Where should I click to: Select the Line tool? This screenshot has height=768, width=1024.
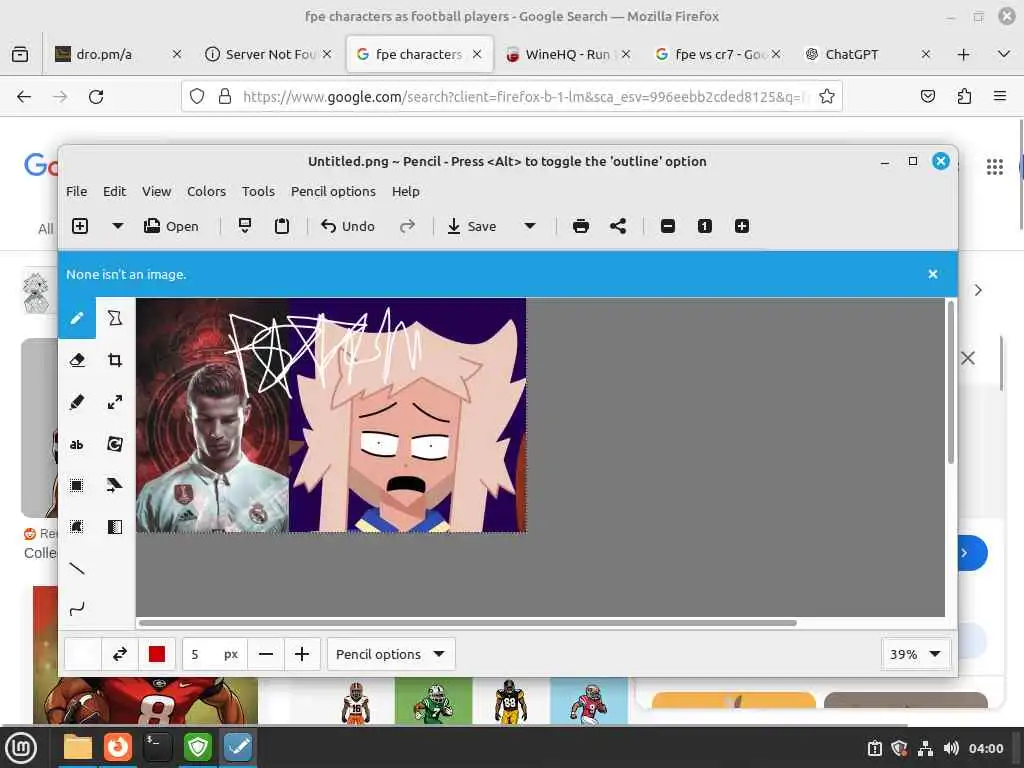76,568
